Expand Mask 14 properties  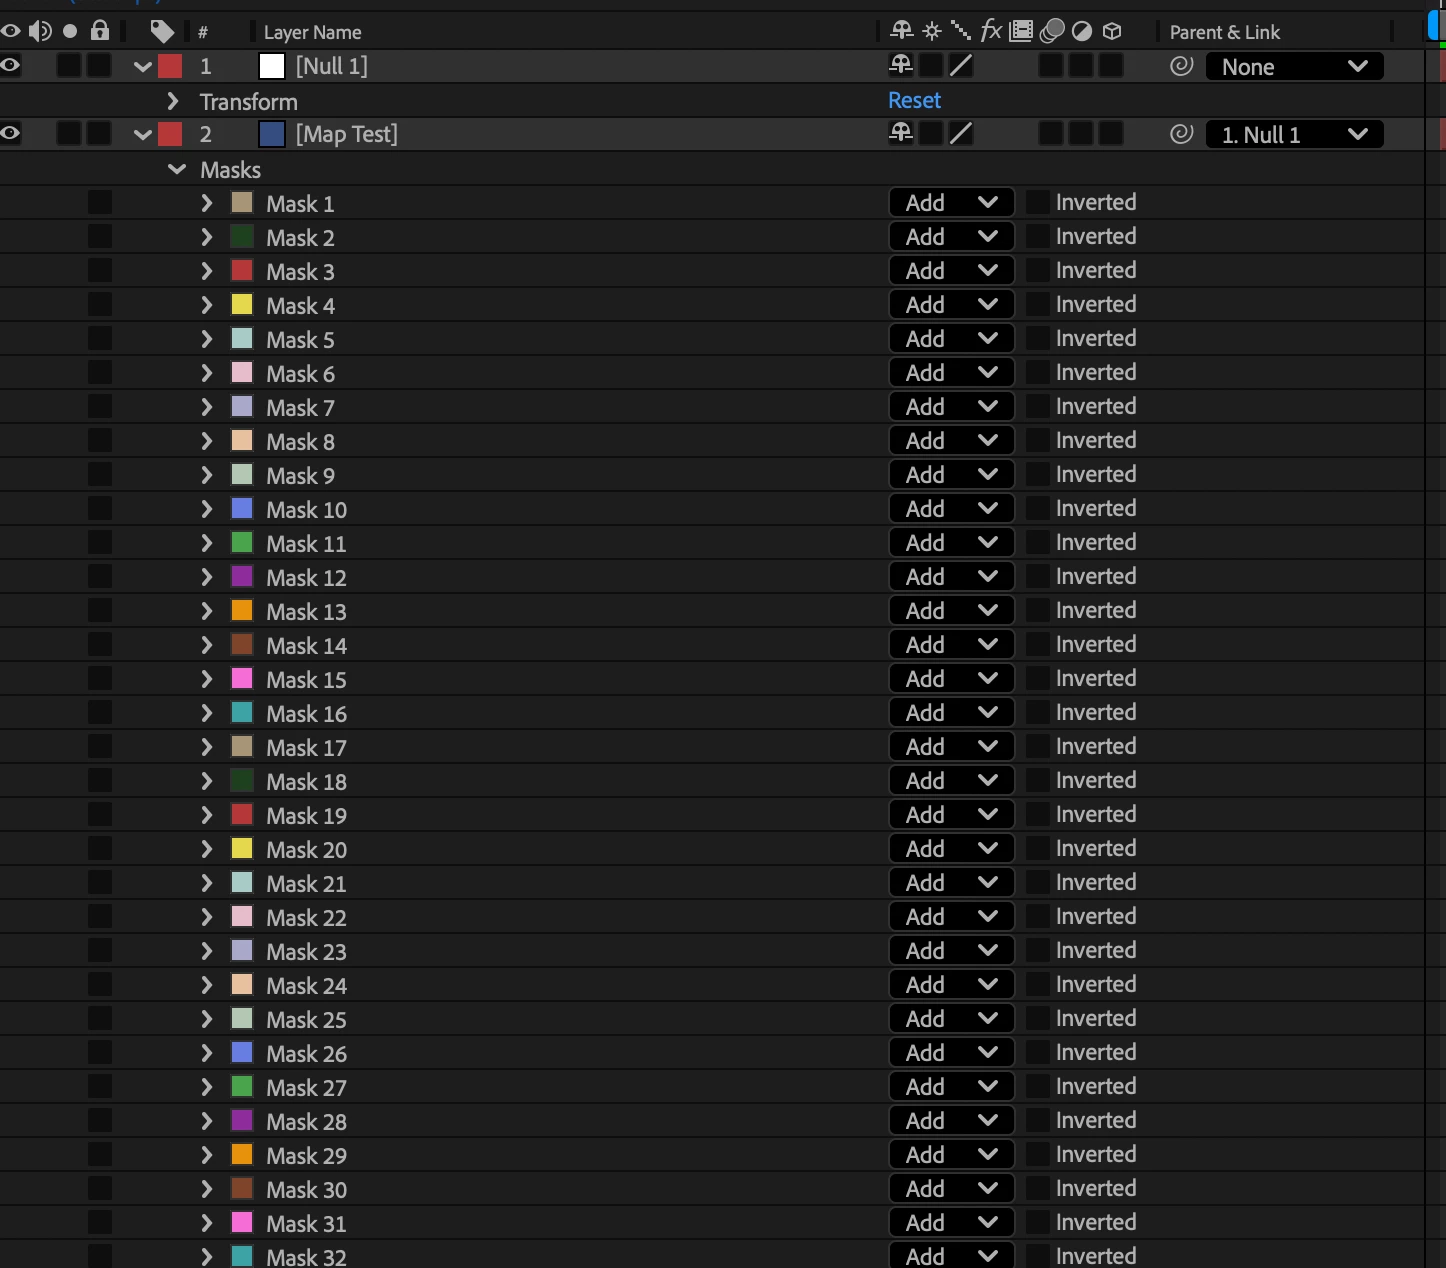(x=207, y=645)
